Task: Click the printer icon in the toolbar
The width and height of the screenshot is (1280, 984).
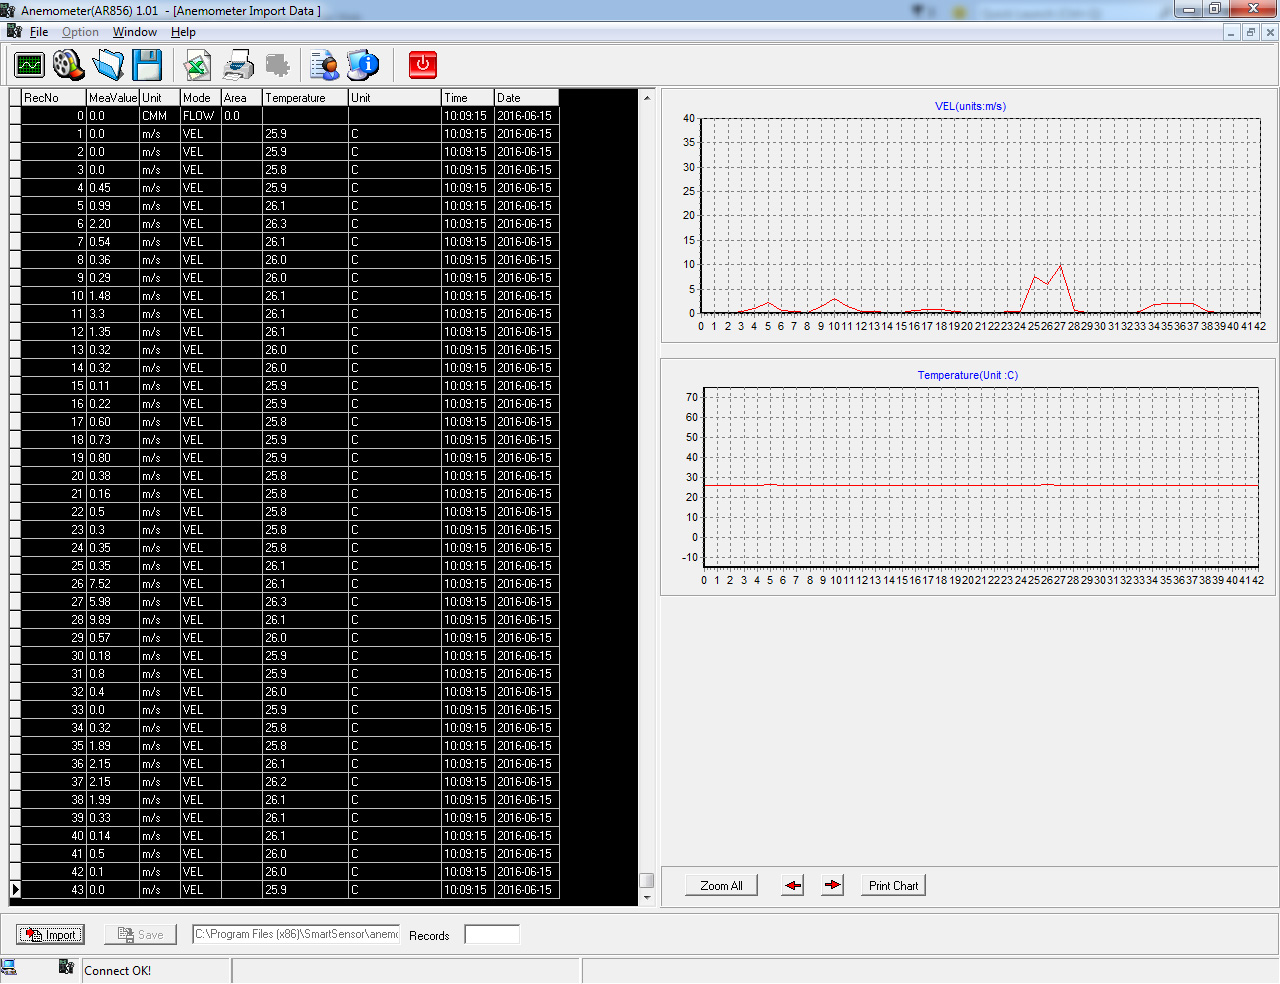Action: click(x=238, y=66)
